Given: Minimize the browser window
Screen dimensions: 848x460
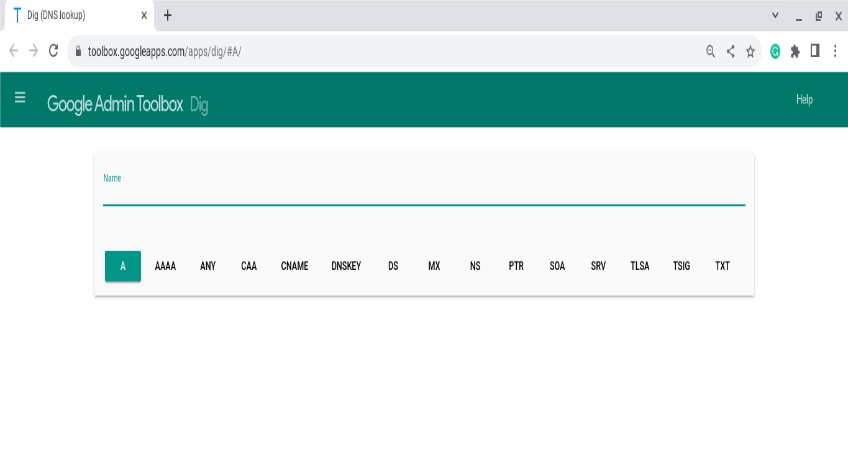Looking at the screenshot, I should coord(799,17).
